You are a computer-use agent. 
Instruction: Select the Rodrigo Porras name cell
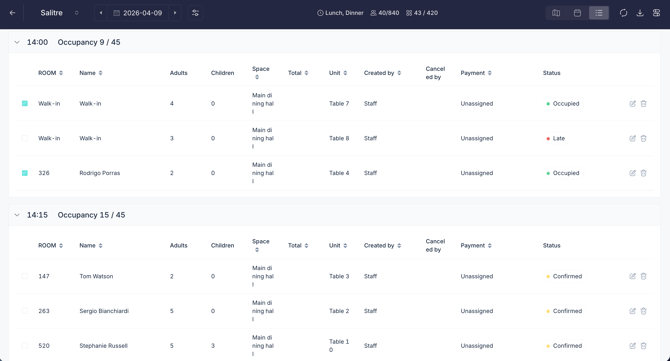[x=100, y=173]
